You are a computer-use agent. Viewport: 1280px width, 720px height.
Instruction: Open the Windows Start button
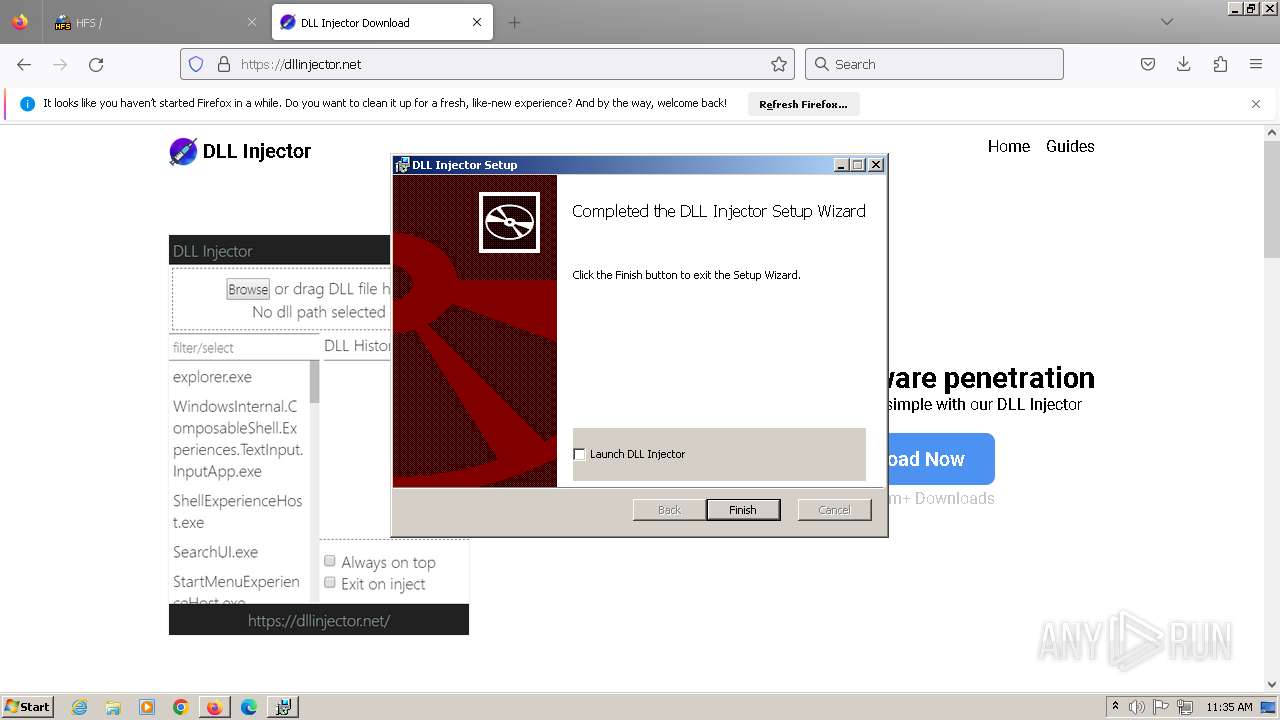[x=27, y=707]
